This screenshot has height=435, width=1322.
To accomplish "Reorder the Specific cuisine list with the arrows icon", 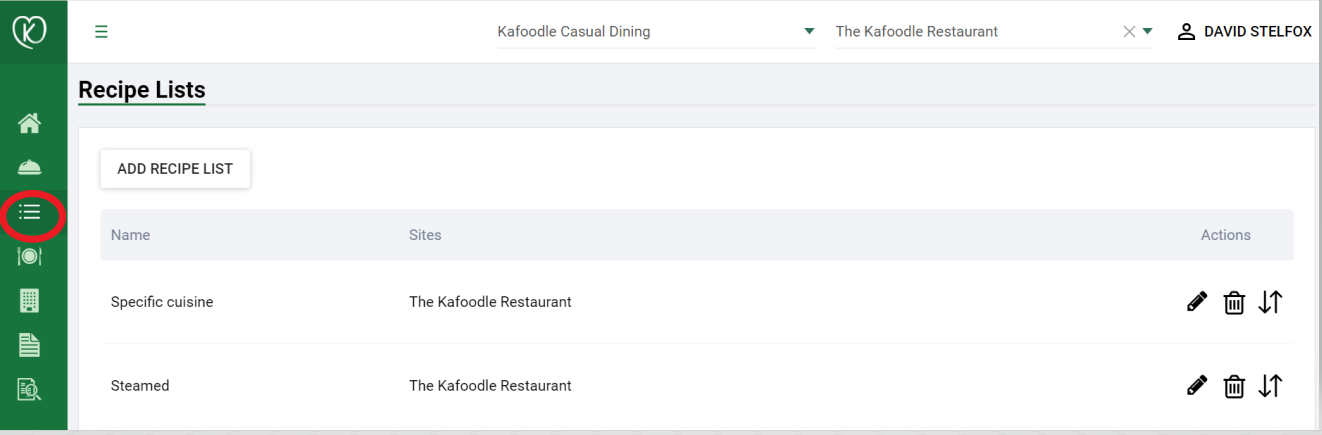I will tap(1270, 302).
